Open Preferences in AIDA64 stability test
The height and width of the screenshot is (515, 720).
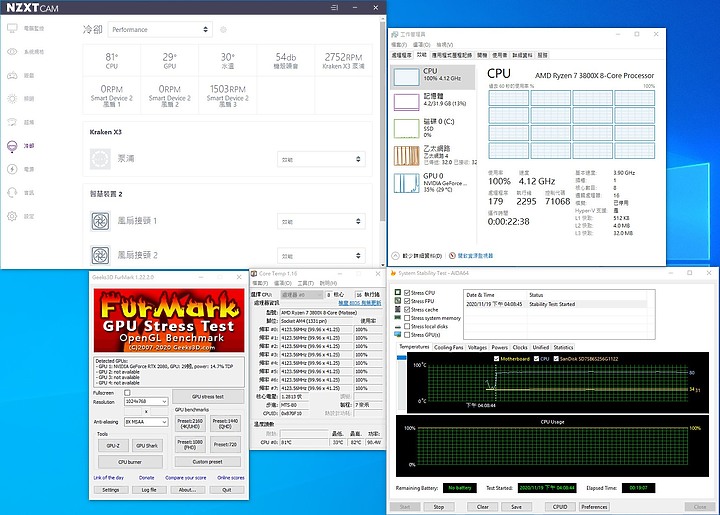594,507
